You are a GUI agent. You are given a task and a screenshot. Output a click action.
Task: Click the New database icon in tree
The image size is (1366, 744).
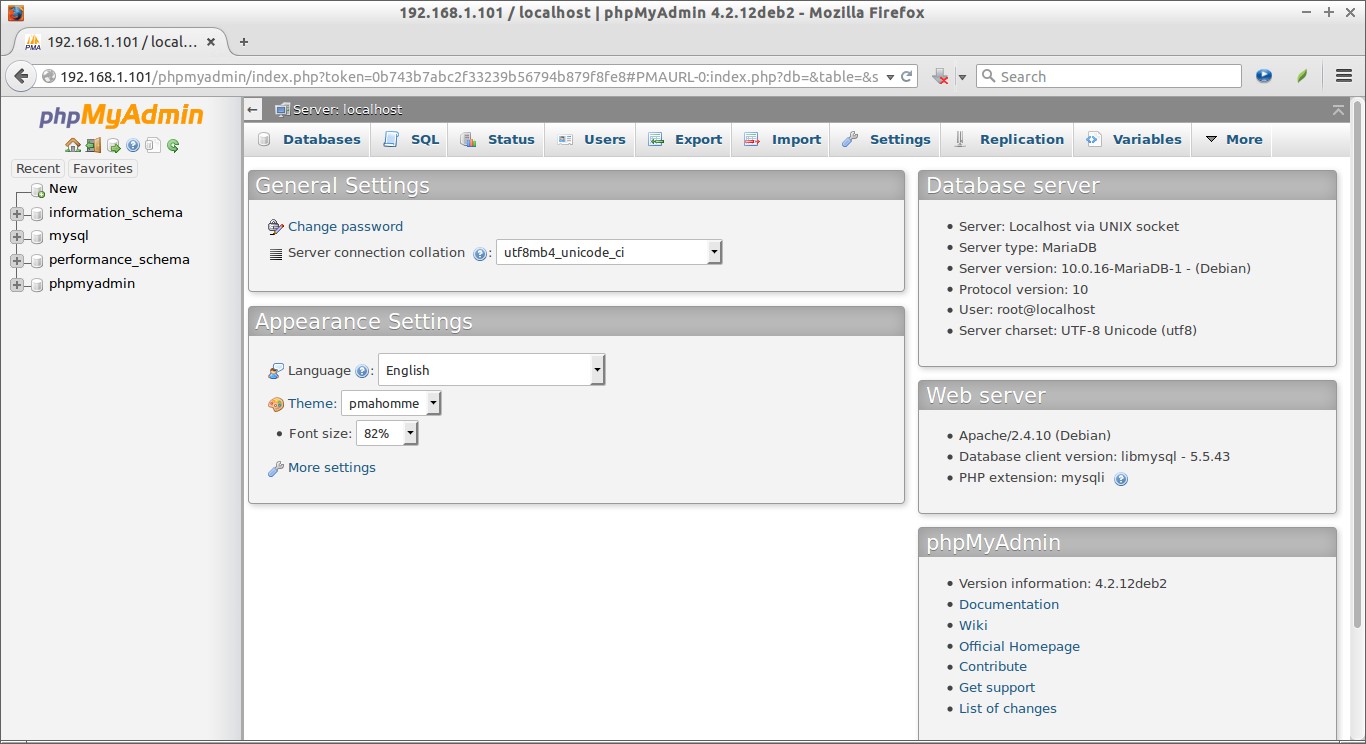pyautogui.click(x=38, y=190)
